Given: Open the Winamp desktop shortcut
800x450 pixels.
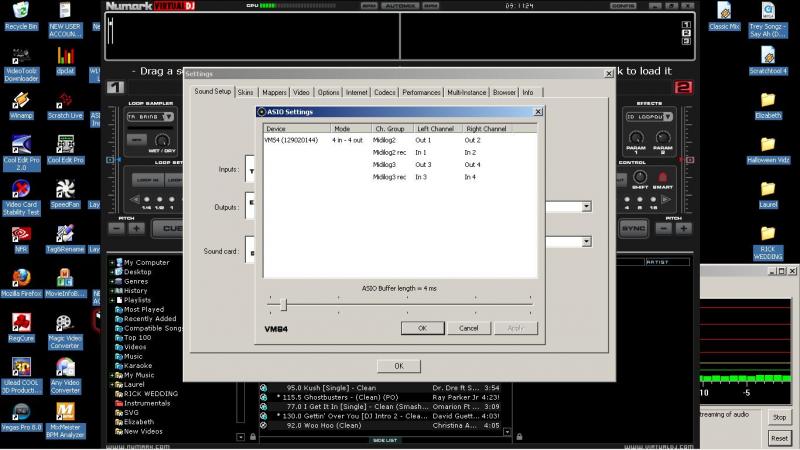Looking at the screenshot, I should (x=22, y=100).
